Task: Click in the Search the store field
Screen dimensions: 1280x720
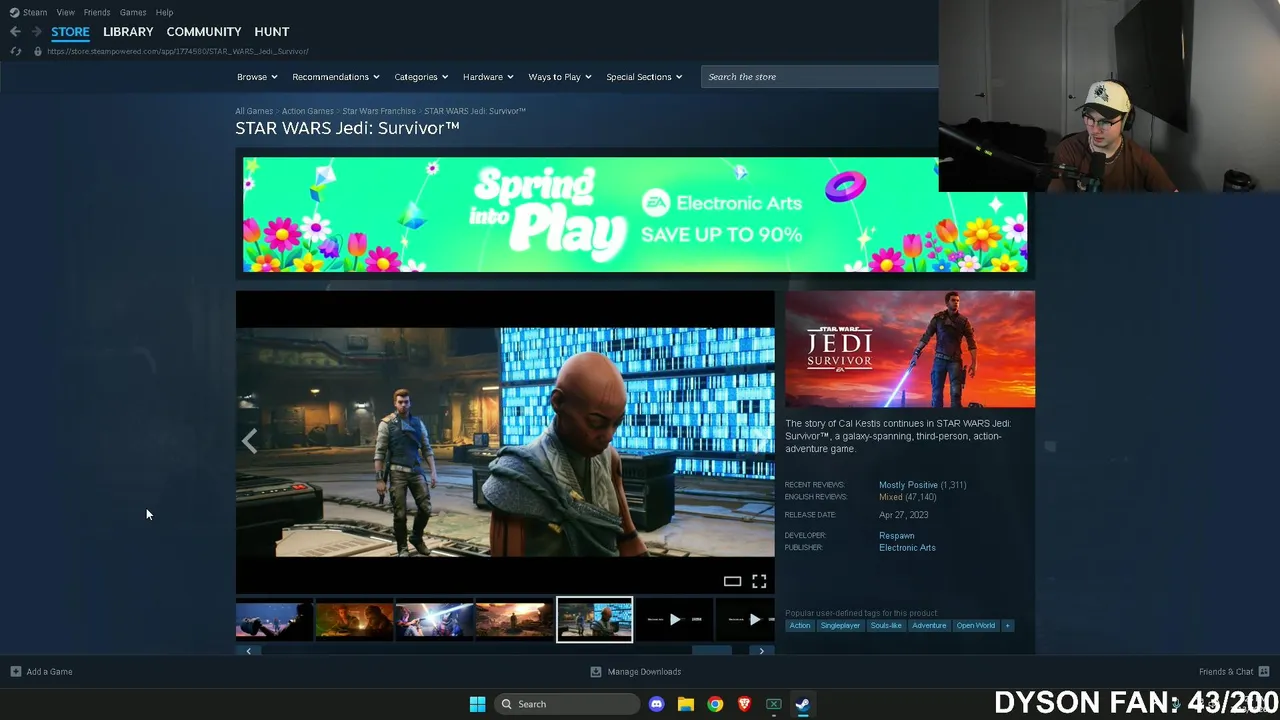Action: click(x=820, y=77)
